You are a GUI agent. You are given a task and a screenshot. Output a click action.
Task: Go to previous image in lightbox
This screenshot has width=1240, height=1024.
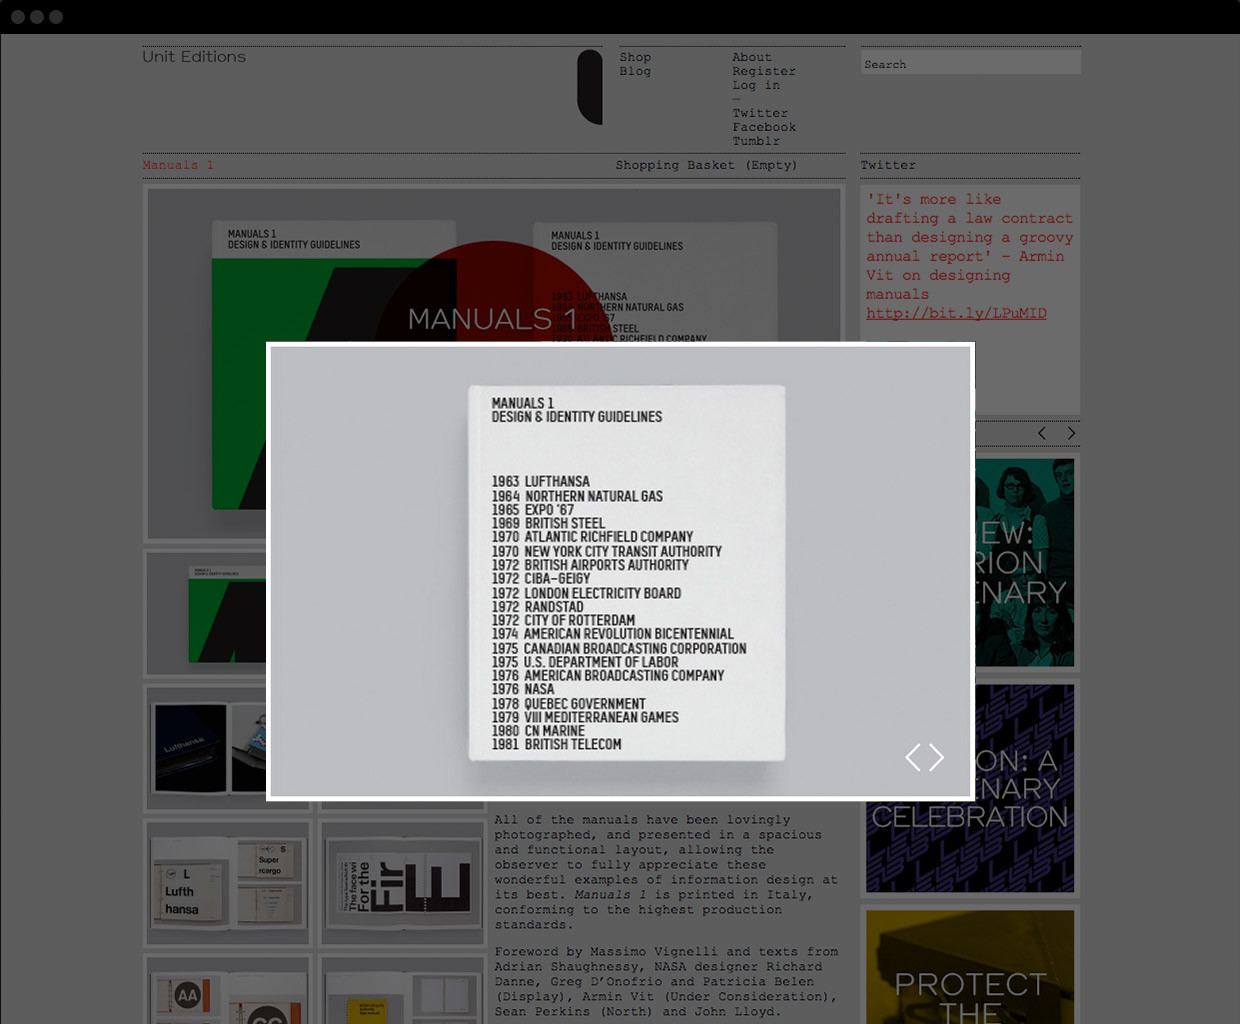(913, 757)
